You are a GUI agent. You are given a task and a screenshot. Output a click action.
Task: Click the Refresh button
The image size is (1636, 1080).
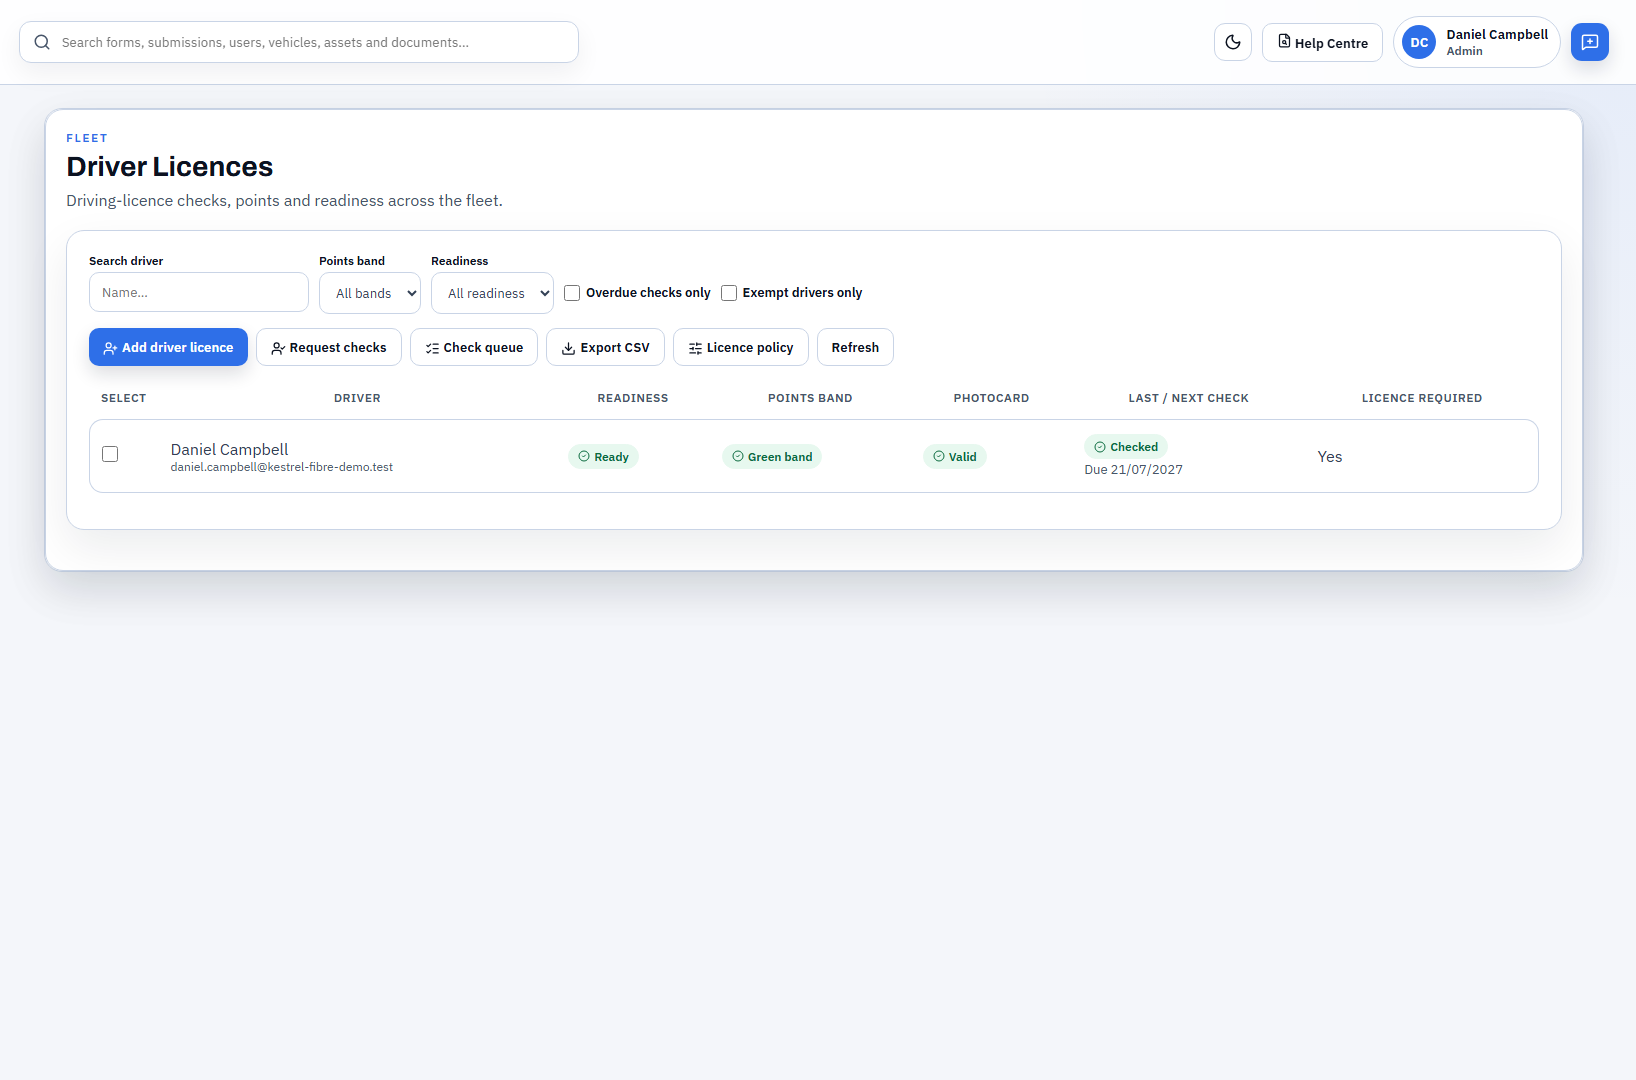click(x=855, y=347)
